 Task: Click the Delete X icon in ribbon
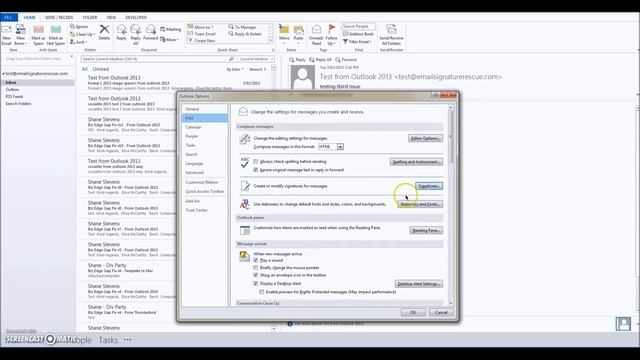click(104, 32)
